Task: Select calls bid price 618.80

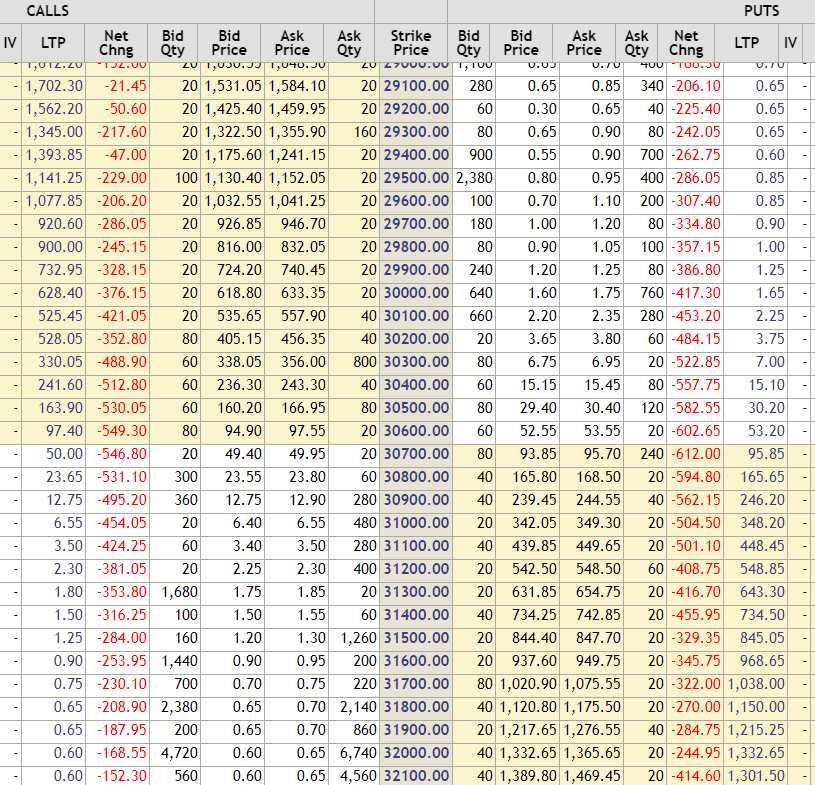Action: tap(239, 293)
